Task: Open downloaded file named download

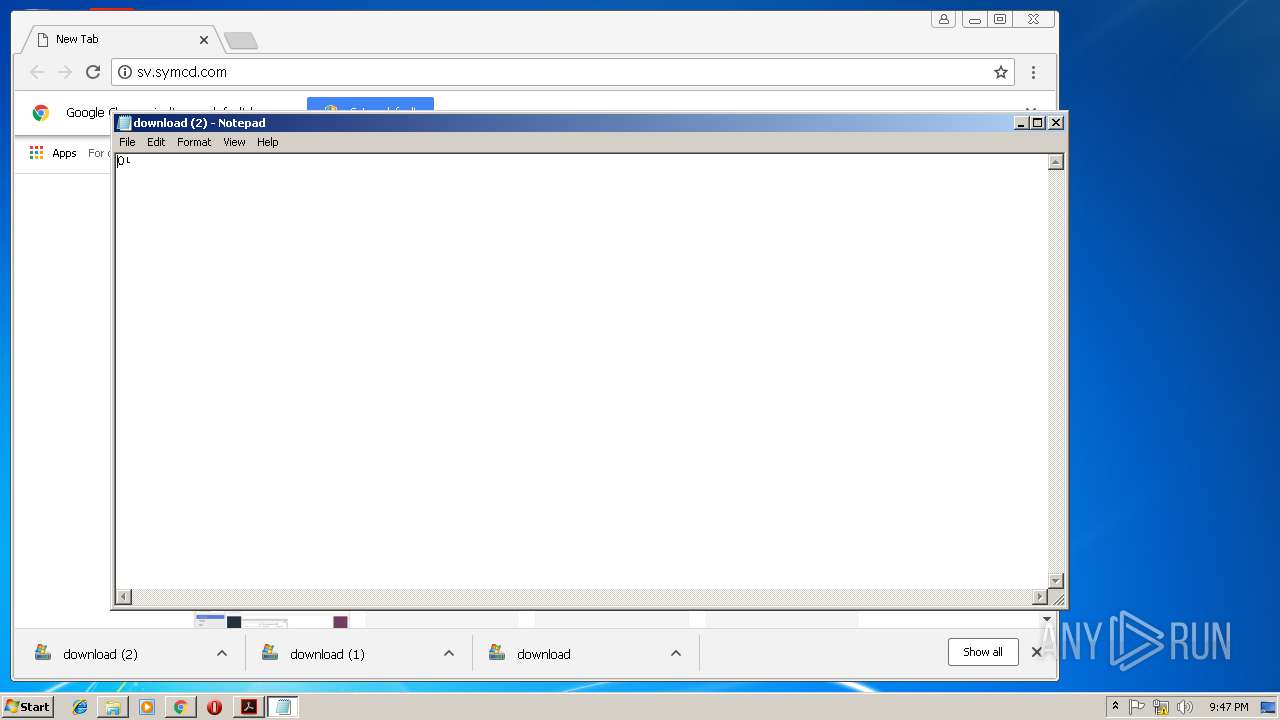Action: click(x=543, y=654)
